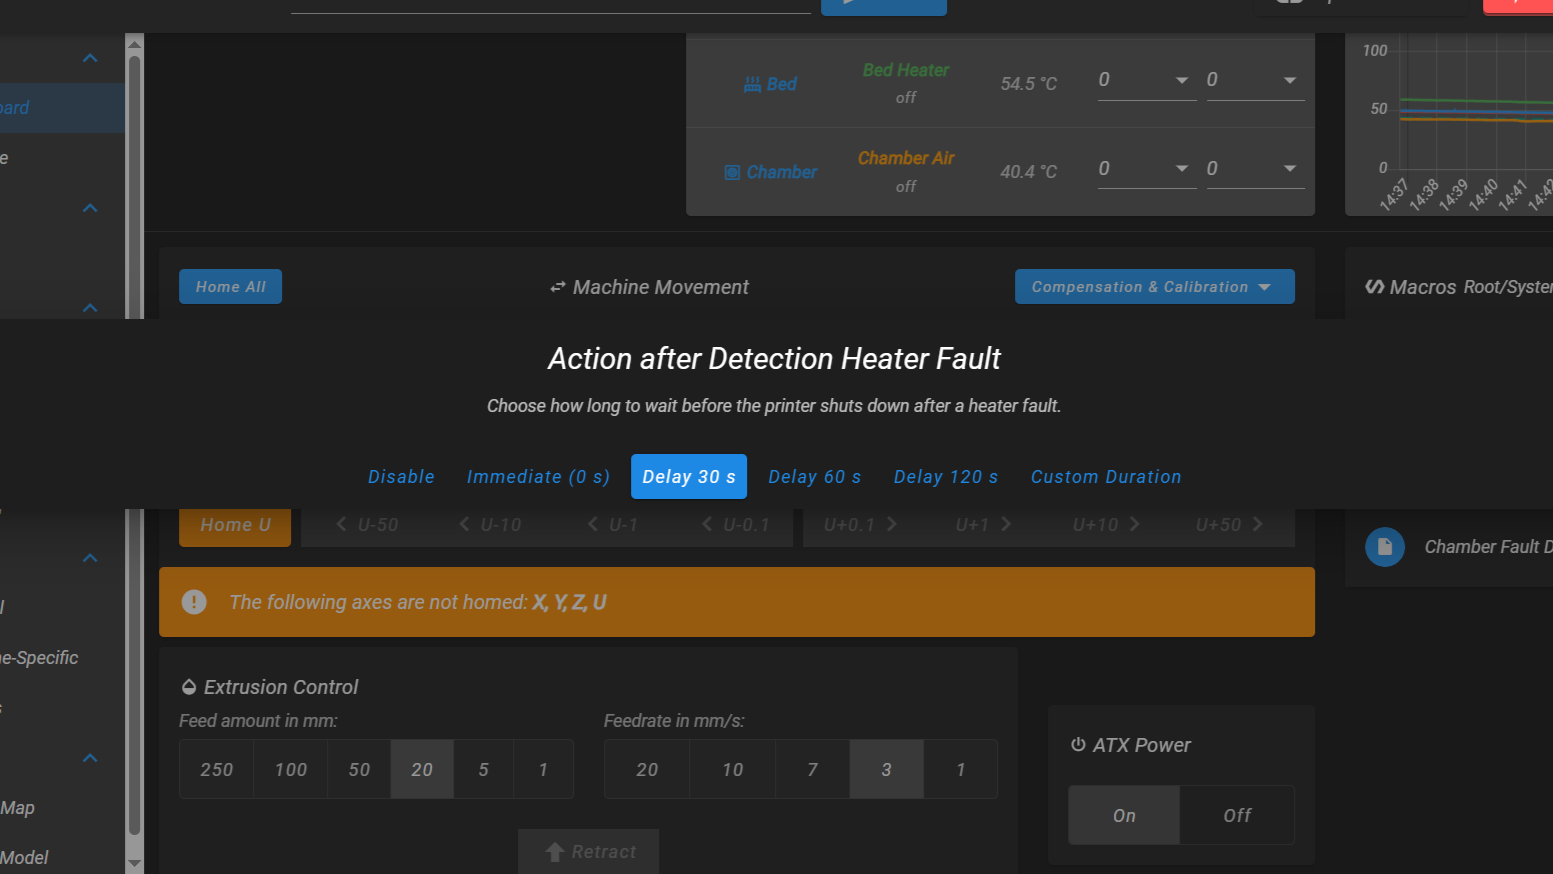Click Bed Heater name label
This screenshot has width=1553, height=874.
906,70
